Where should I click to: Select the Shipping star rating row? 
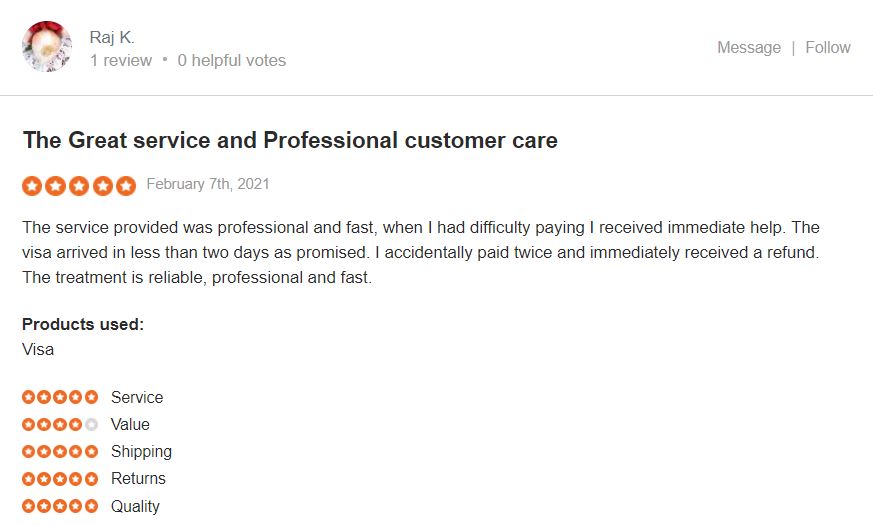(97, 451)
